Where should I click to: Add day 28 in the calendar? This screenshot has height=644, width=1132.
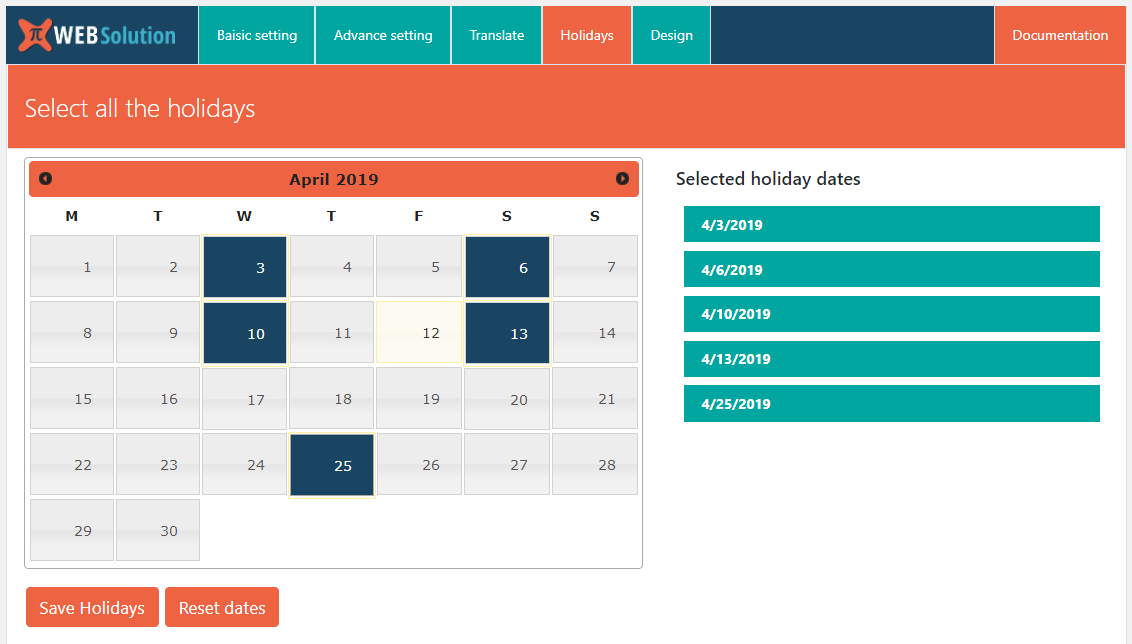point(595,464)
